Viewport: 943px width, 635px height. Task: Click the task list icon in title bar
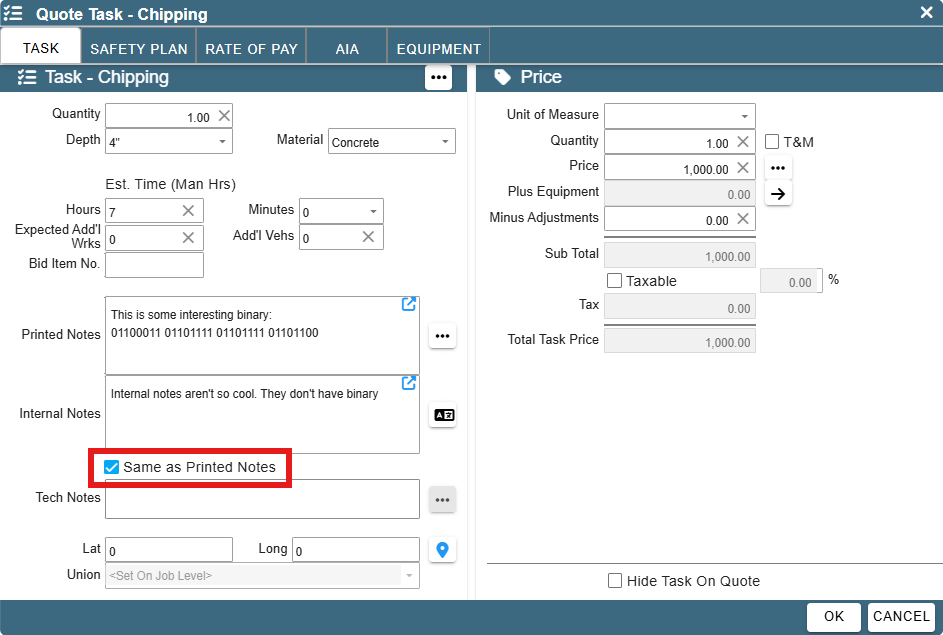click(x=13, y=13)
